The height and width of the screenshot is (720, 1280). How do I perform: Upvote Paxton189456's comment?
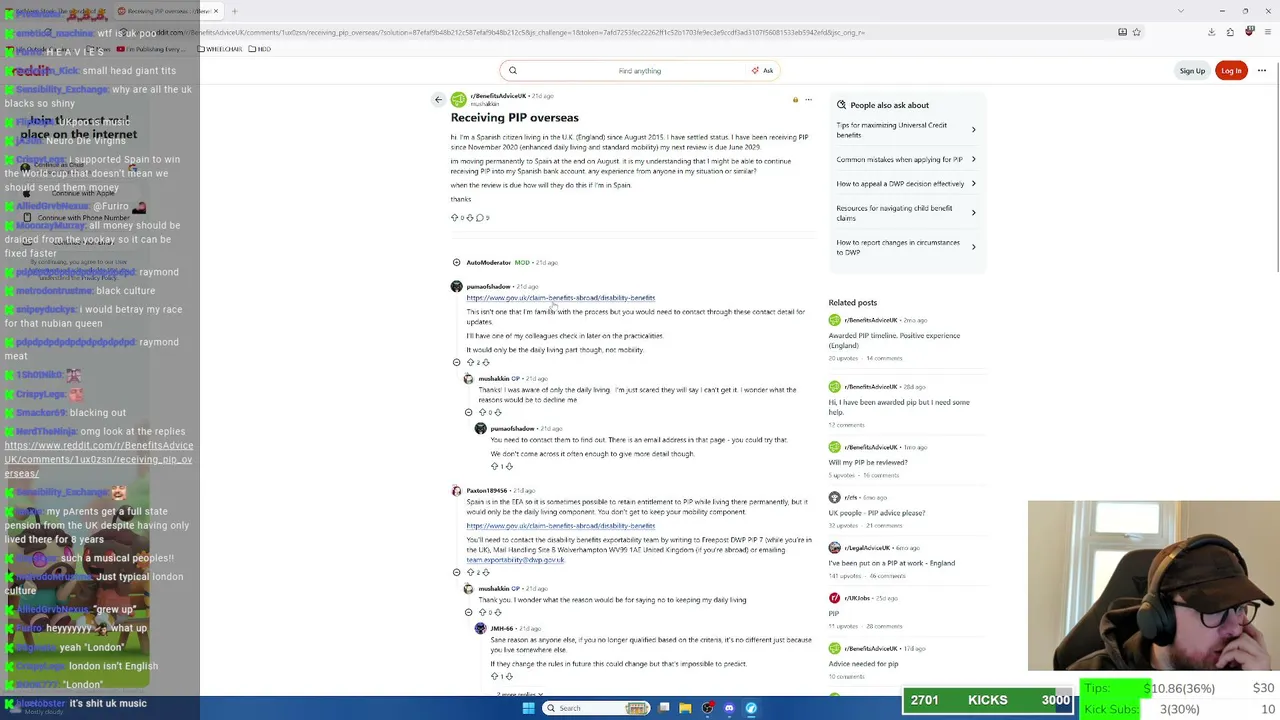pyautogui.click(x=470, y=572)
